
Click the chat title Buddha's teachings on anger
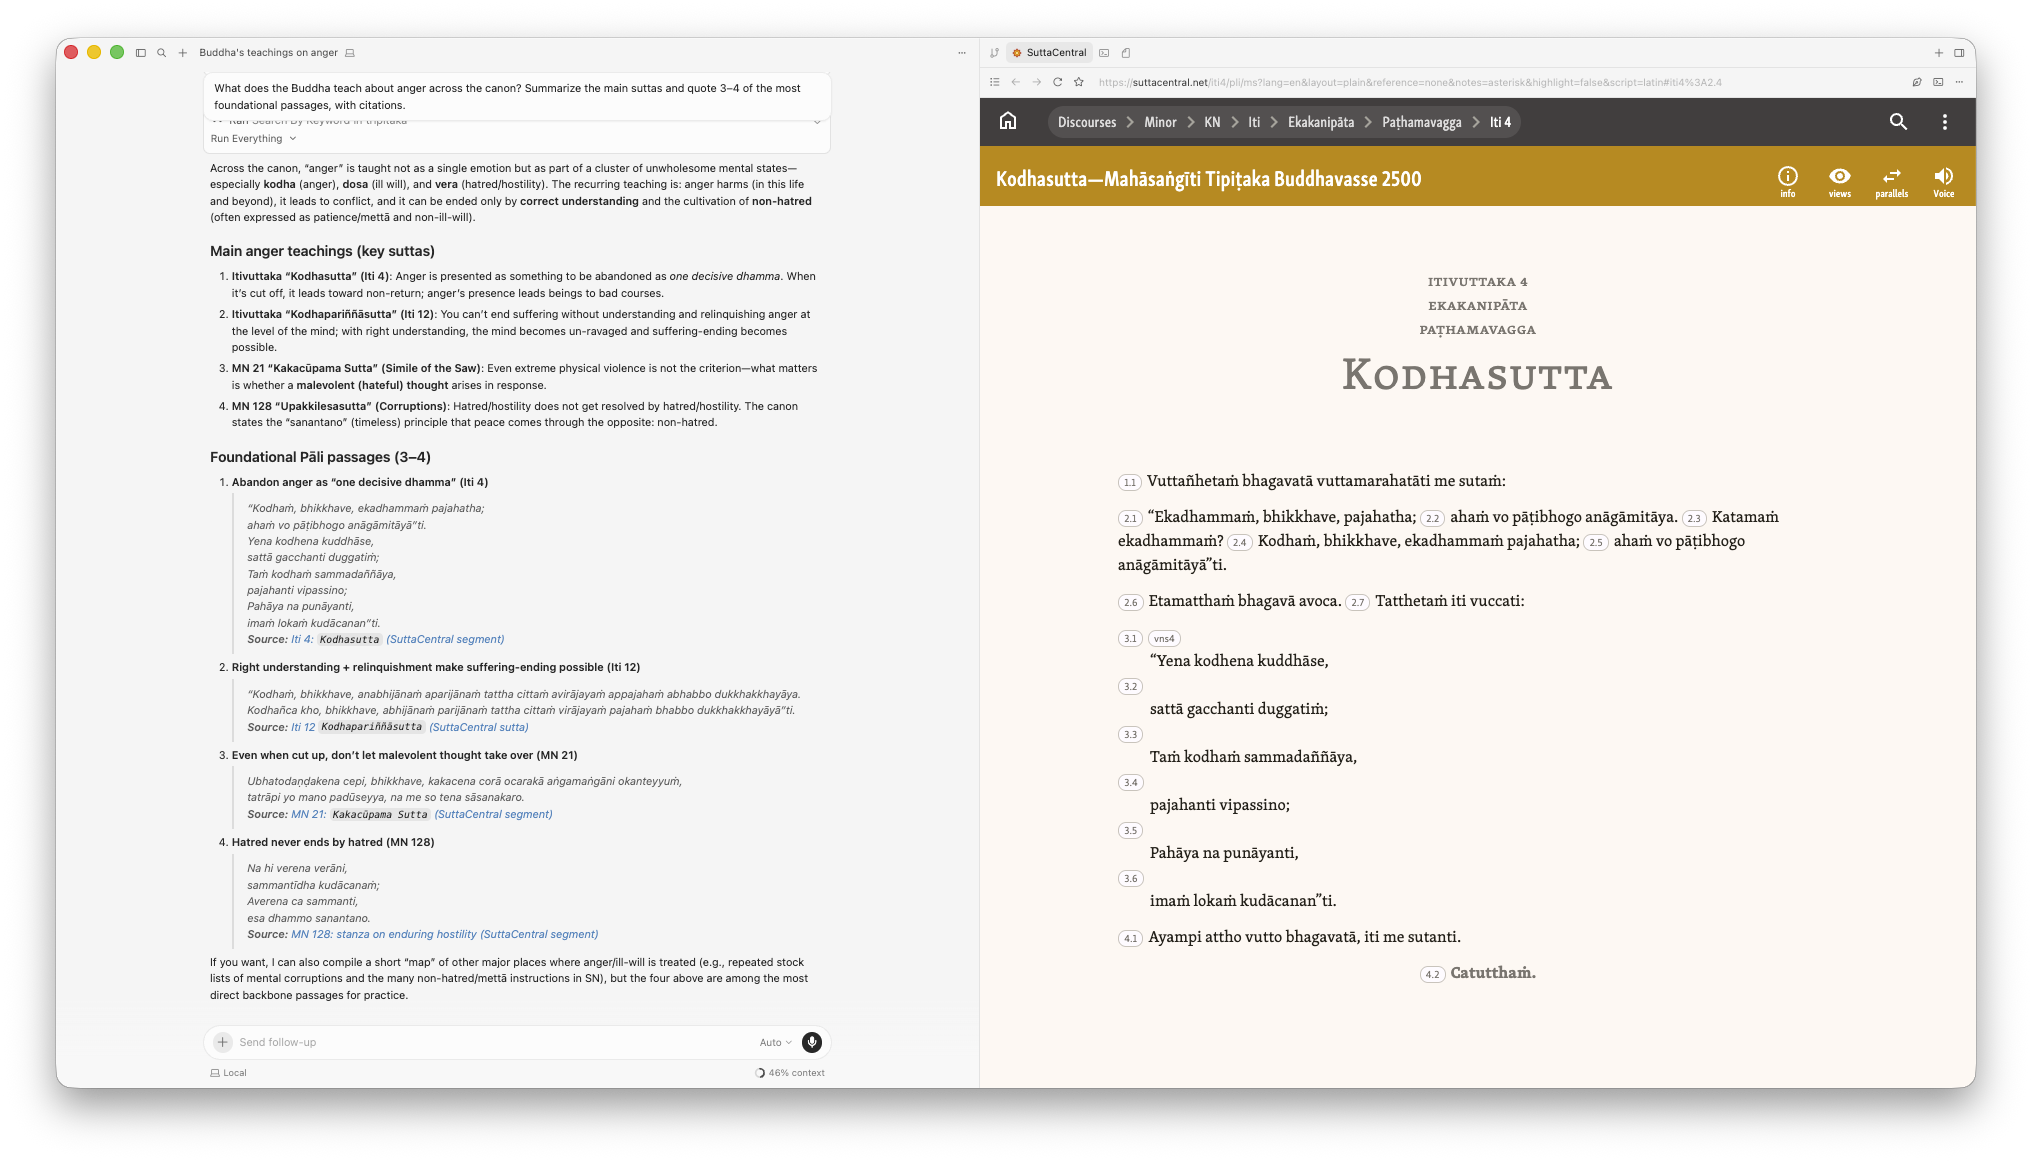pos(268,53)
